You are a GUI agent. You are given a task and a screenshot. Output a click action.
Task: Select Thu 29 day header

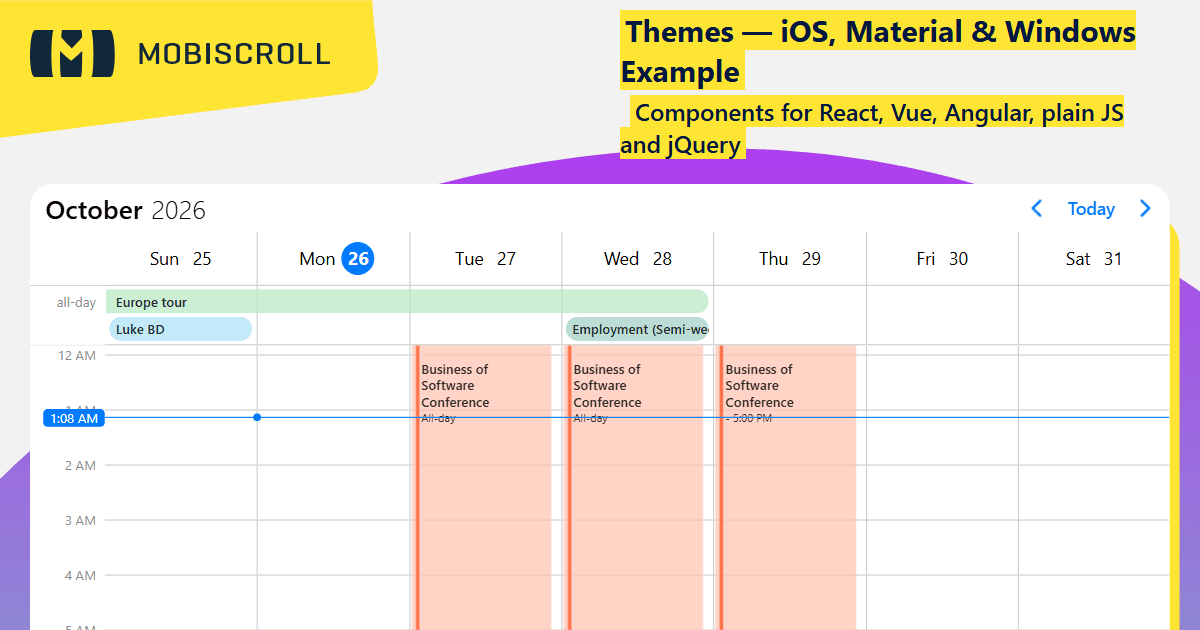click(x=790, y=259)
